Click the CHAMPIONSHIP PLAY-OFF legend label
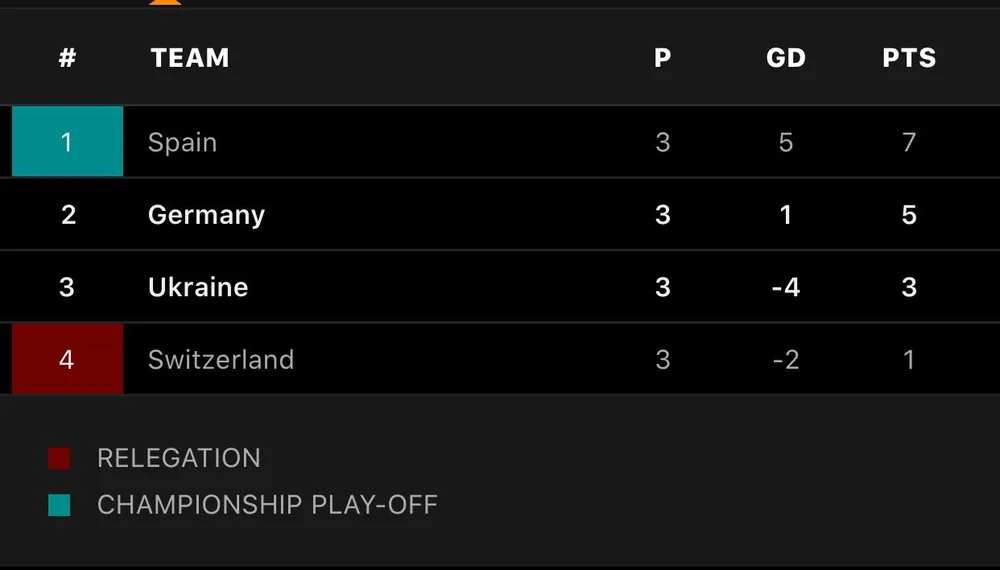 [x=267, y=504]
